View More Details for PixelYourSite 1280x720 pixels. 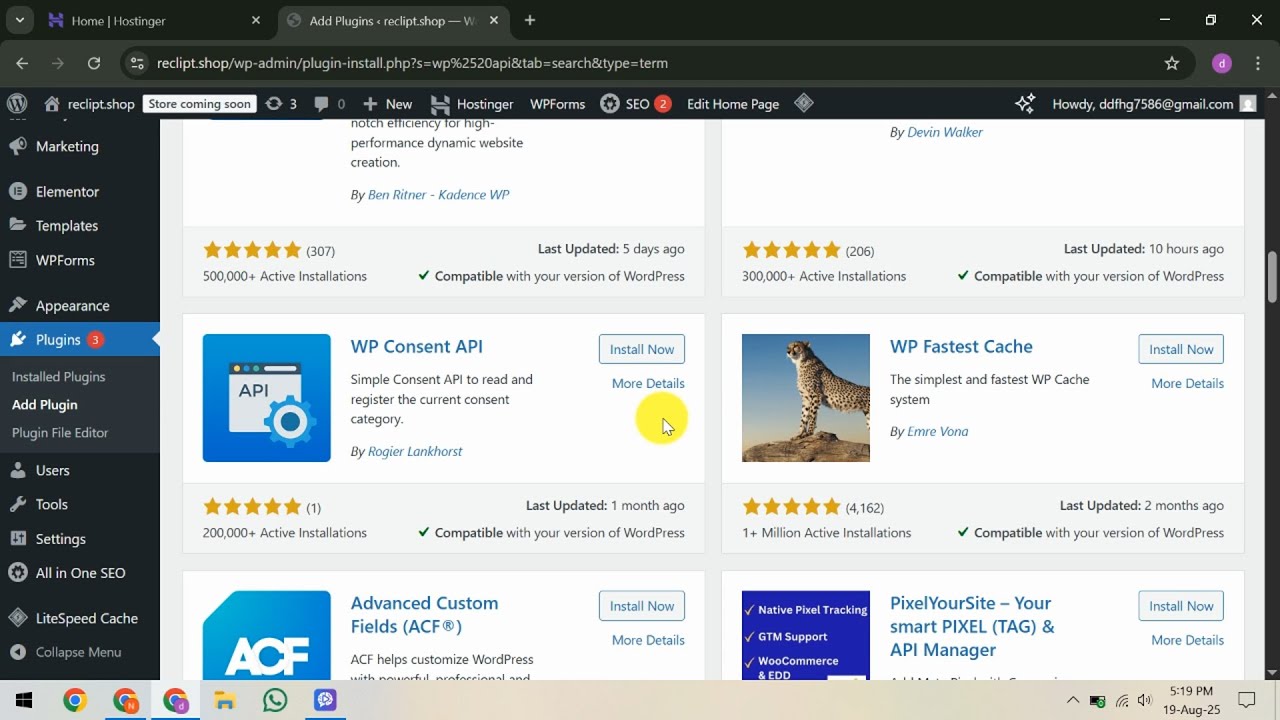[1187, 640]
